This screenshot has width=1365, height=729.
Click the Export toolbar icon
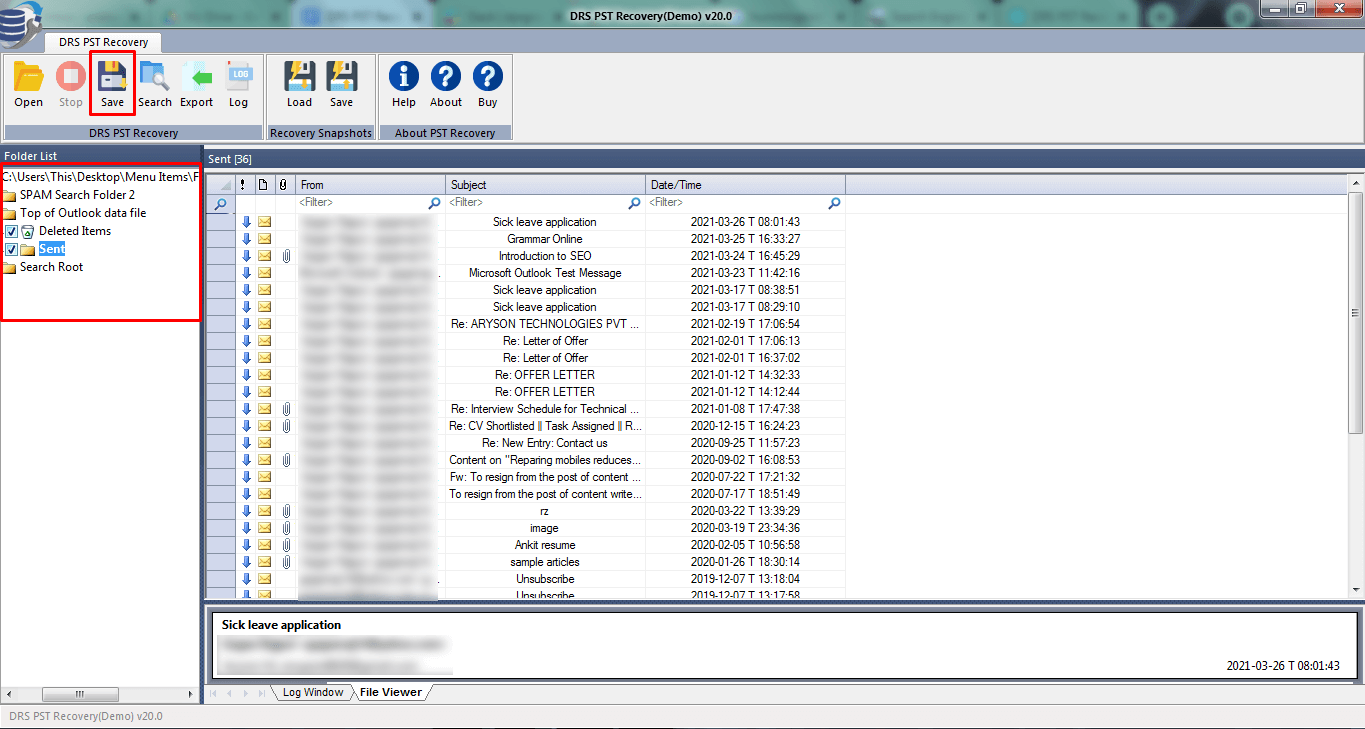click(197, 84)
